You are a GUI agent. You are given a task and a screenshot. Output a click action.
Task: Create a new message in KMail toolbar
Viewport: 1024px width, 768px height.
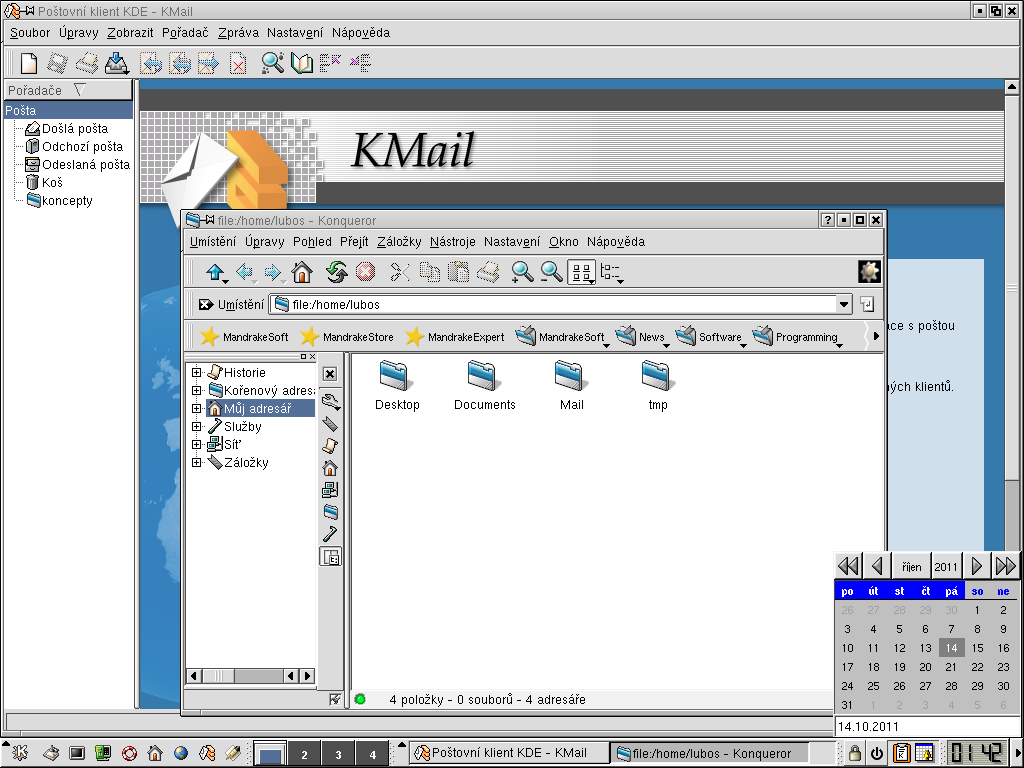tap(29, 63)
